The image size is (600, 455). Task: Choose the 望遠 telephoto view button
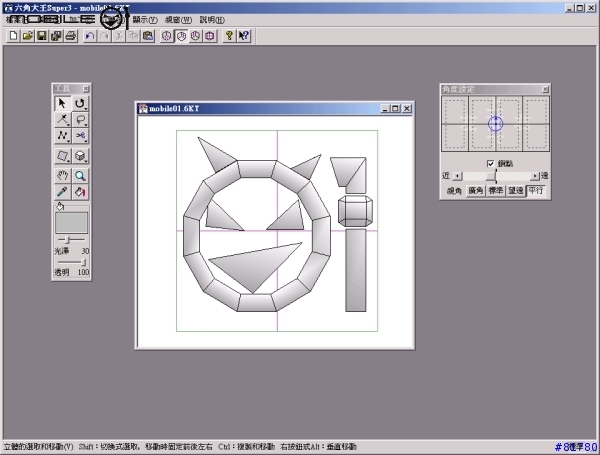pos(515,191)
